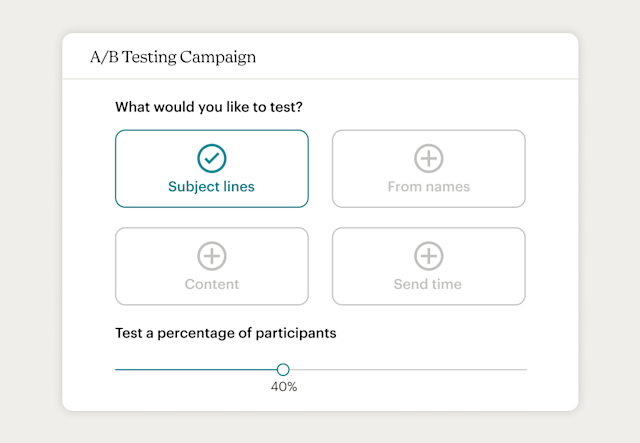Click the checkmark icon in Subject lines
640x443 pixels.
point(211,158)
